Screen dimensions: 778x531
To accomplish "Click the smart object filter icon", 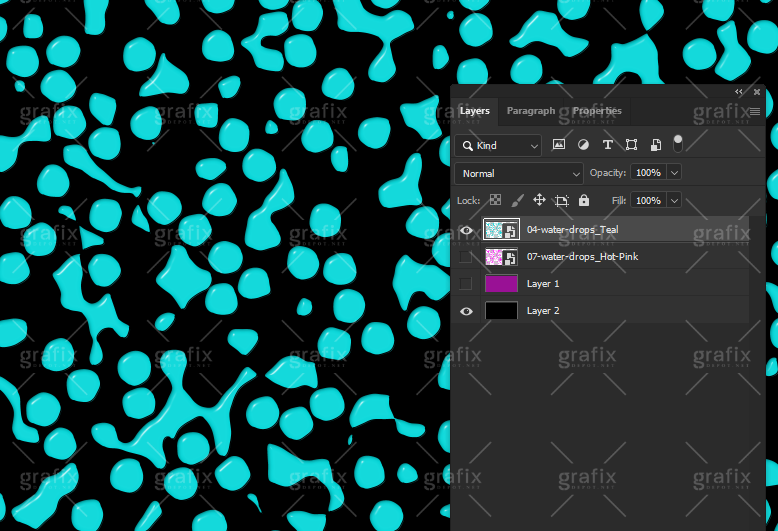I will click(655, 145).
